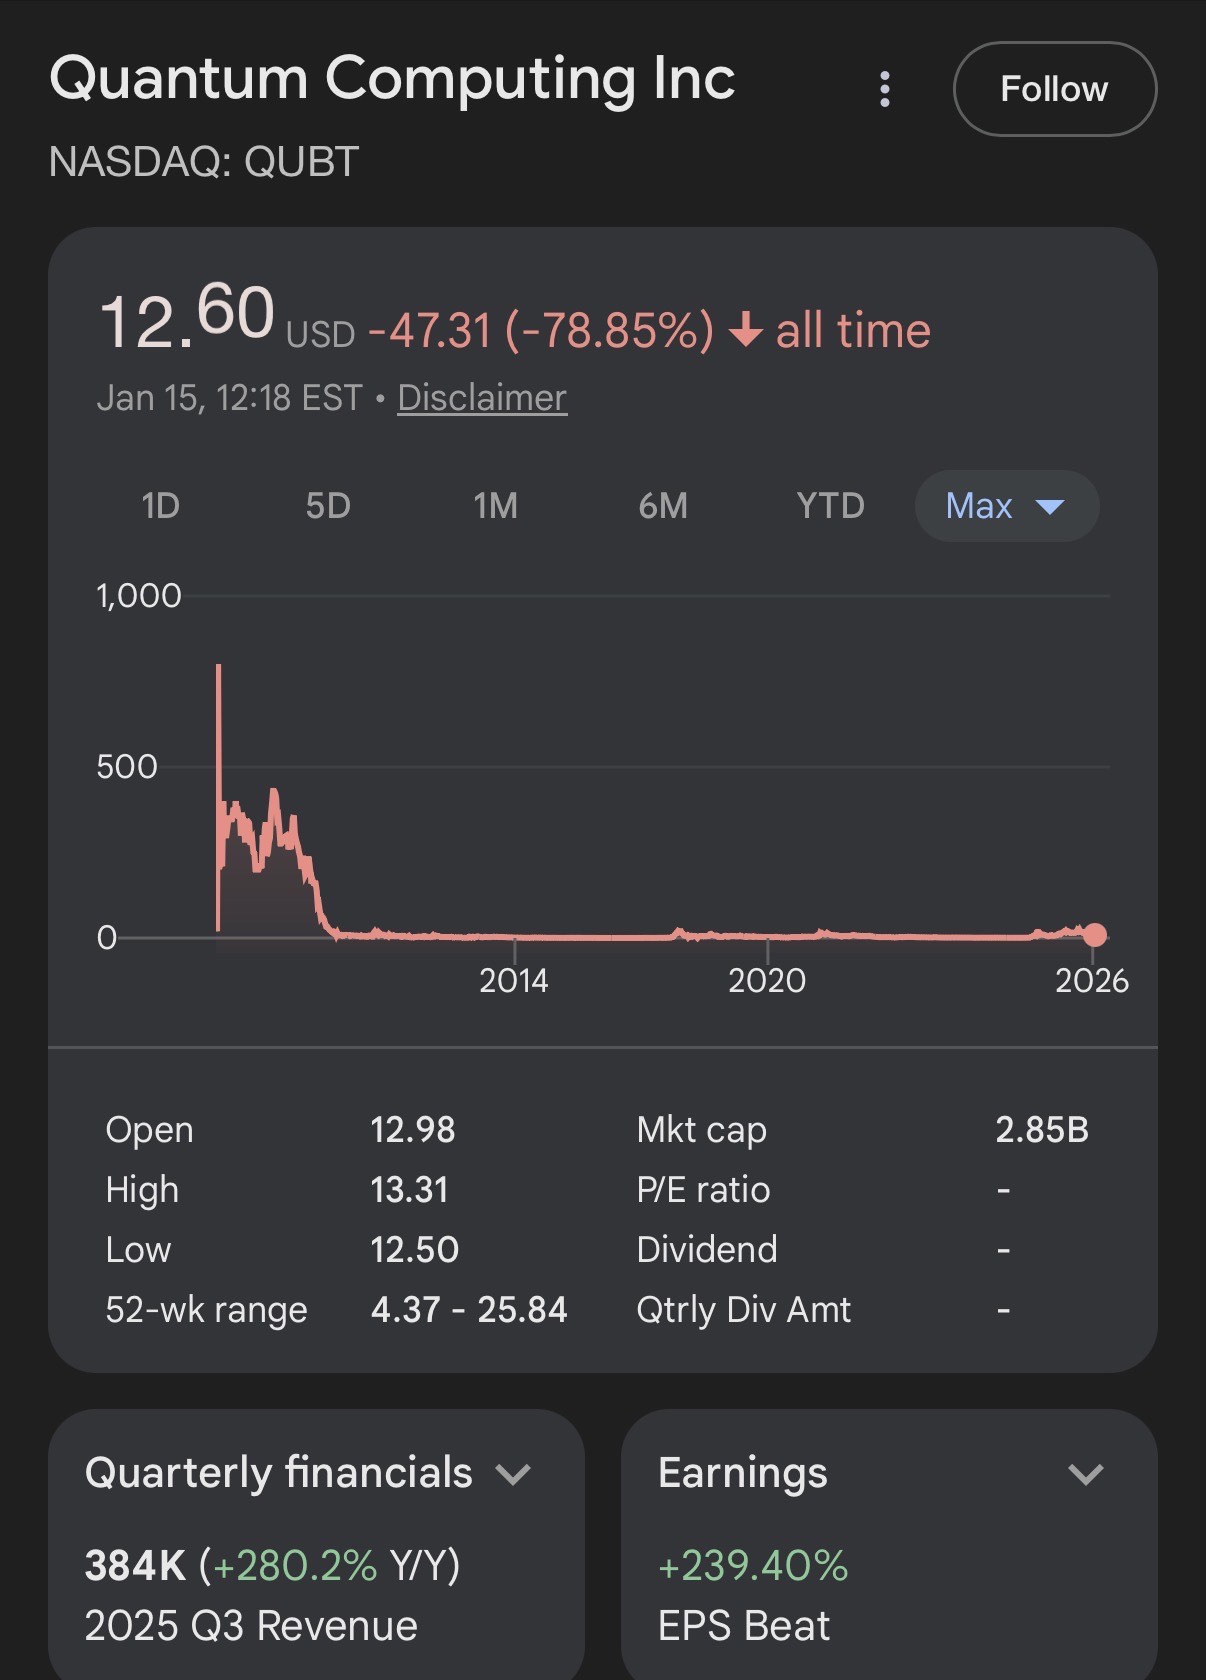Click the Mkt cap 2.85B value
The height and width of the screenshot is (1680, 1206).
coord(1041,1130)
